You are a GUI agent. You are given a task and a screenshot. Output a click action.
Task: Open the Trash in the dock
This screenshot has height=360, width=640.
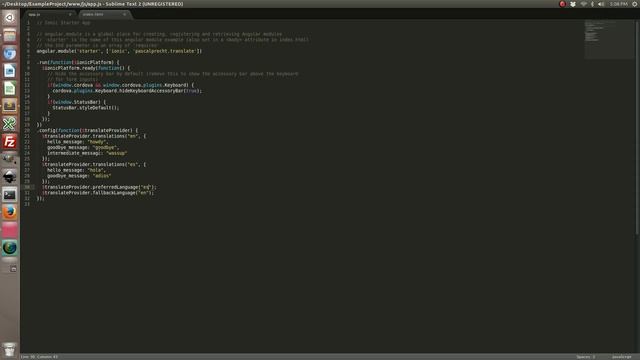(9, 350)
